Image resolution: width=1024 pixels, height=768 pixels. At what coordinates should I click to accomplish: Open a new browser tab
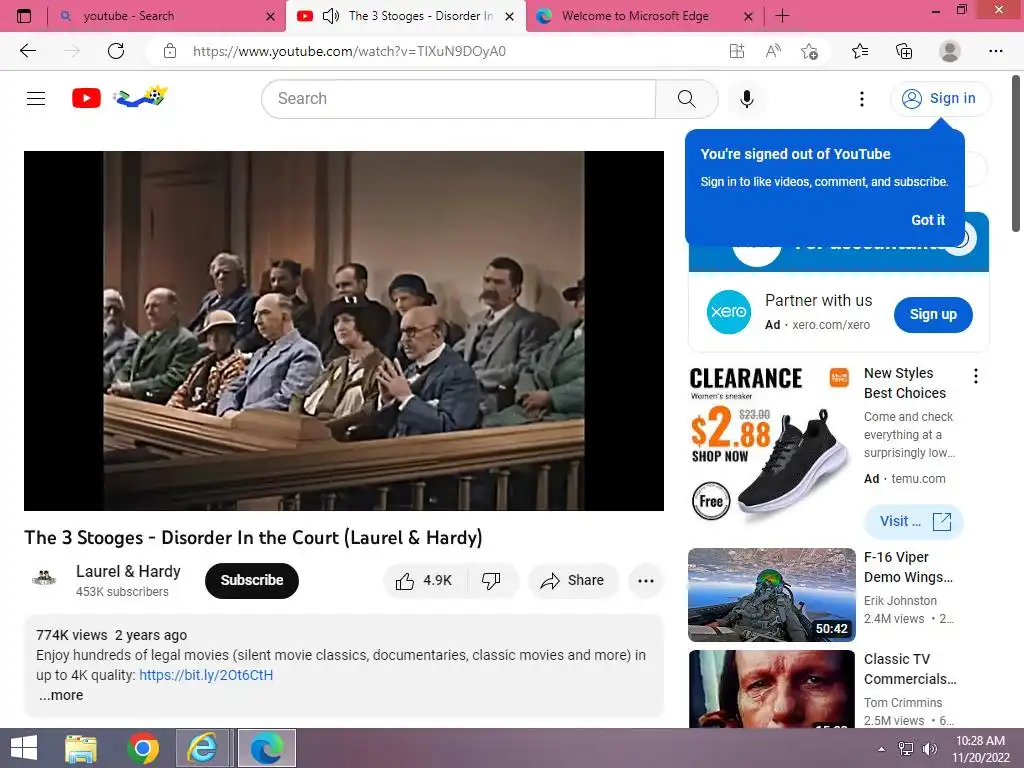[x=782, y=16]
